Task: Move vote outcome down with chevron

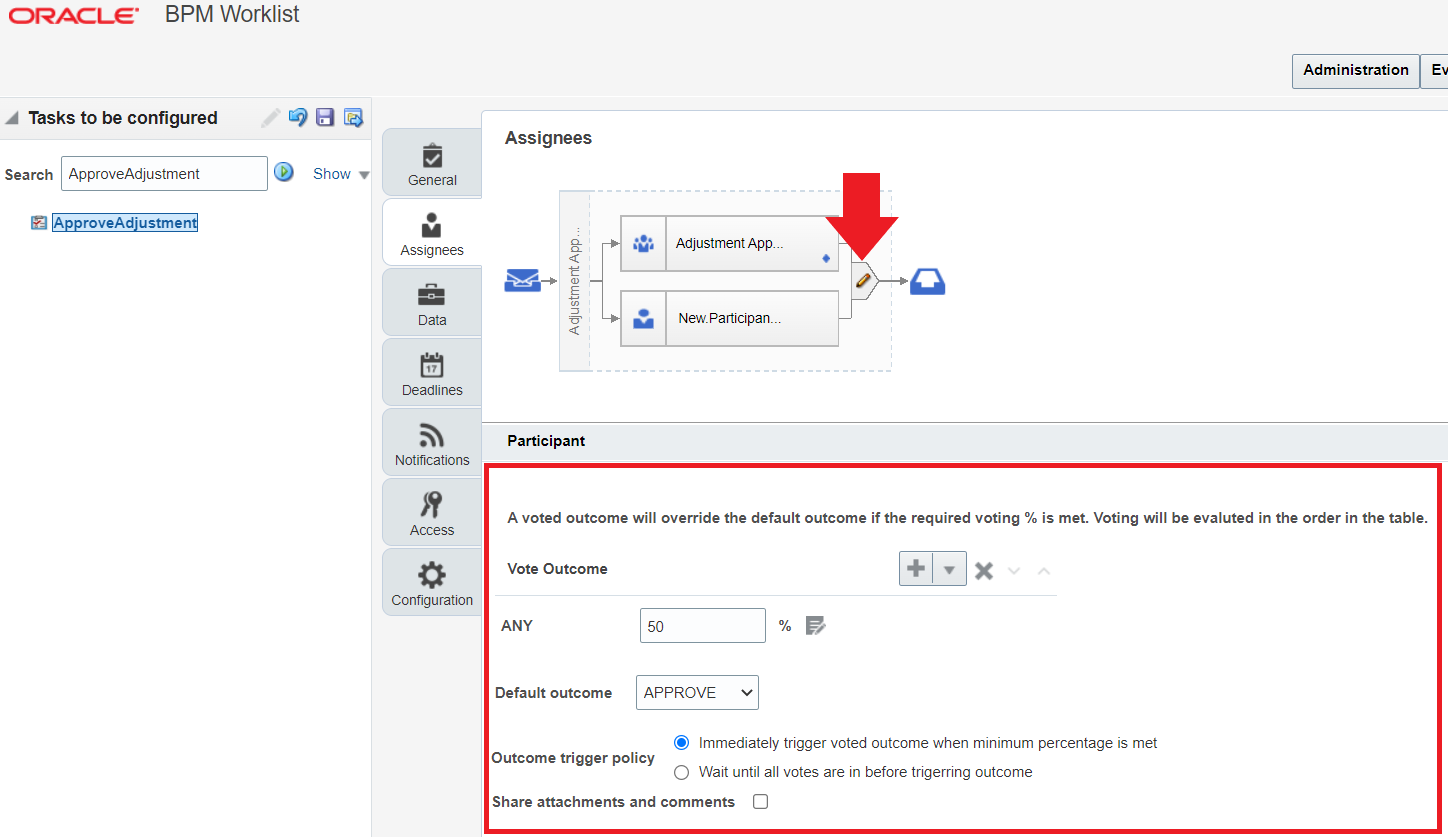Action: [x=1014, y=570]
